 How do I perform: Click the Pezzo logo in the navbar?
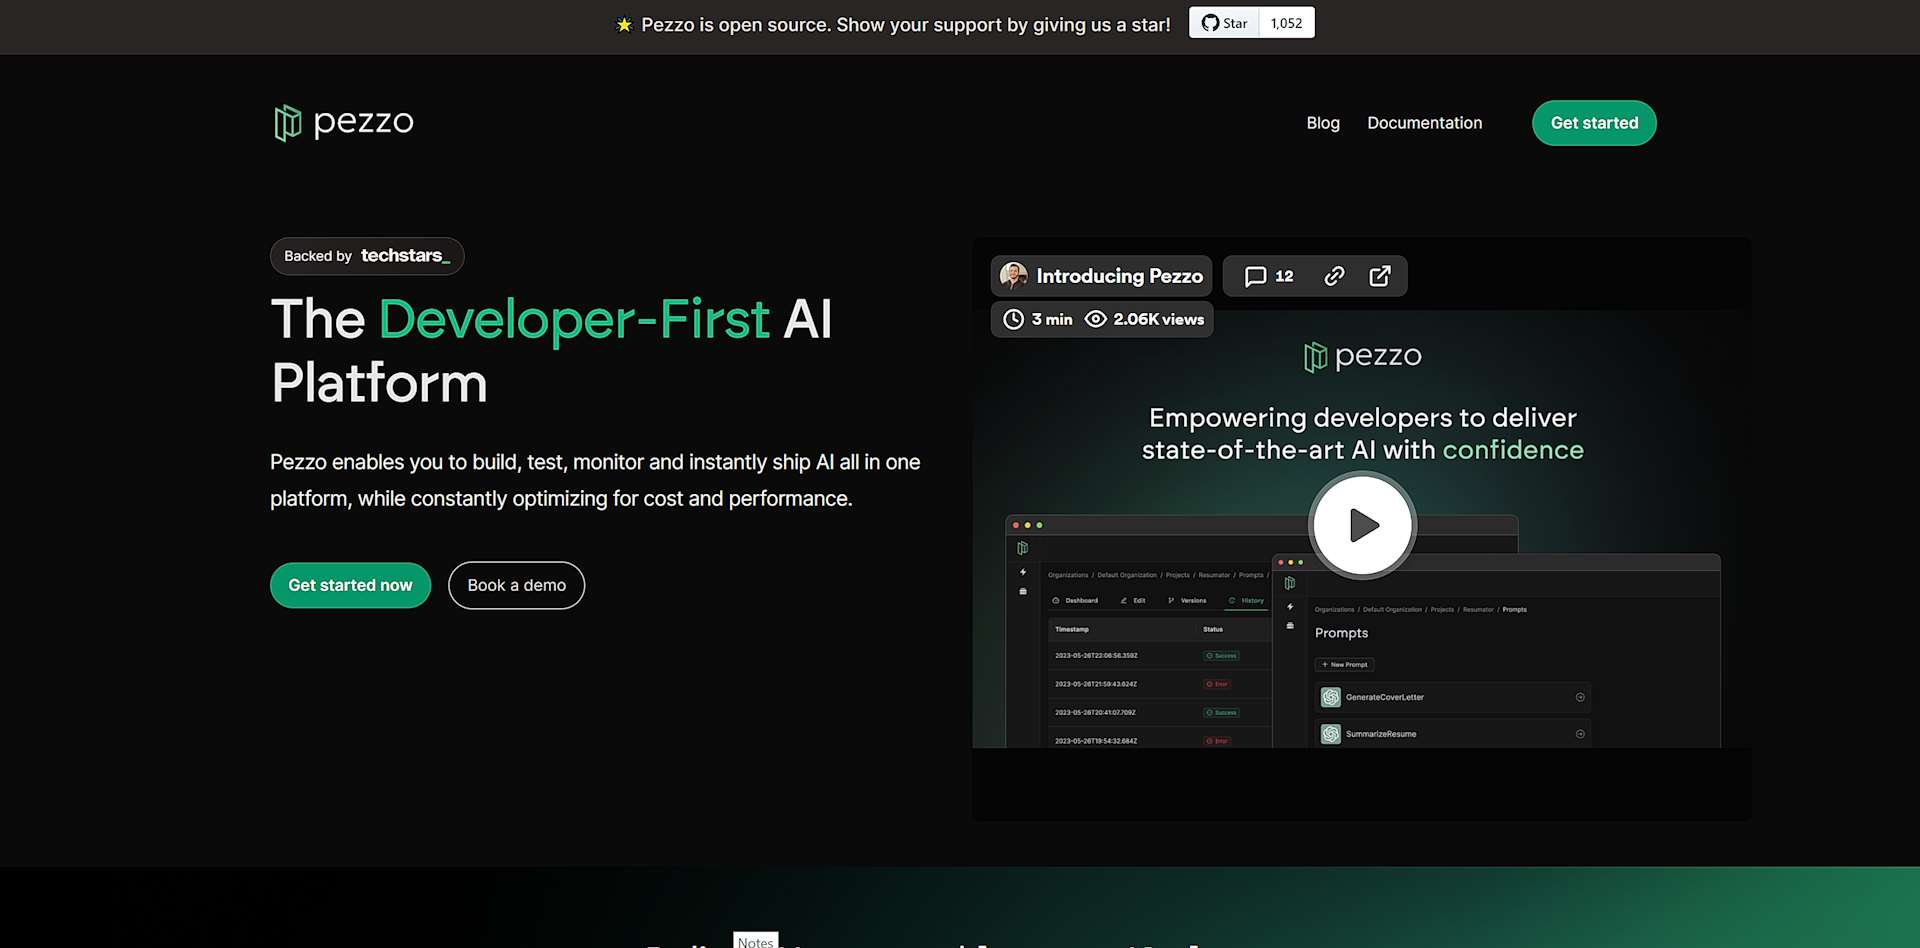(342, 122)
